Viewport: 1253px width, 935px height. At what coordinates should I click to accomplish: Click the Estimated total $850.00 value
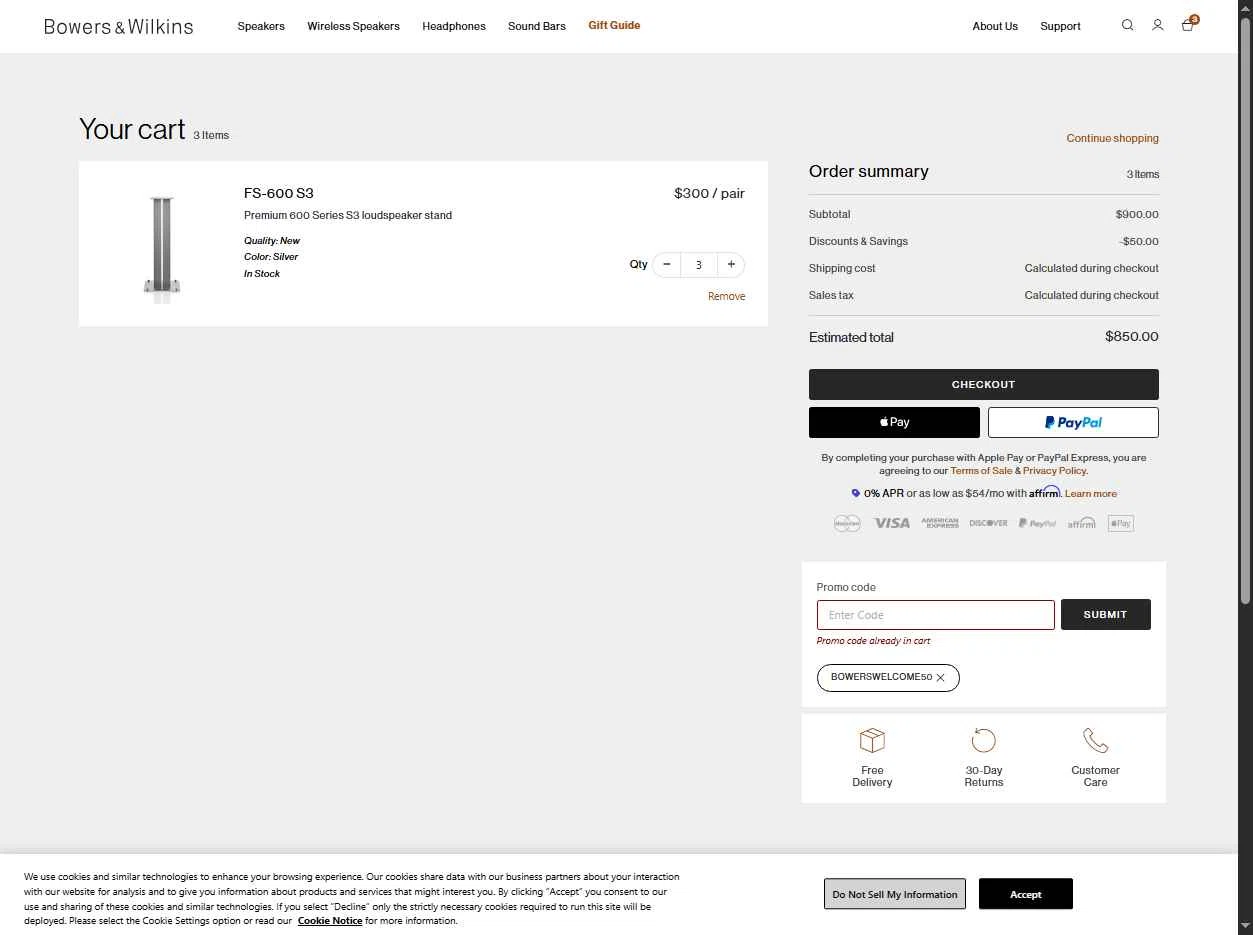click(x=1132, y=337)
